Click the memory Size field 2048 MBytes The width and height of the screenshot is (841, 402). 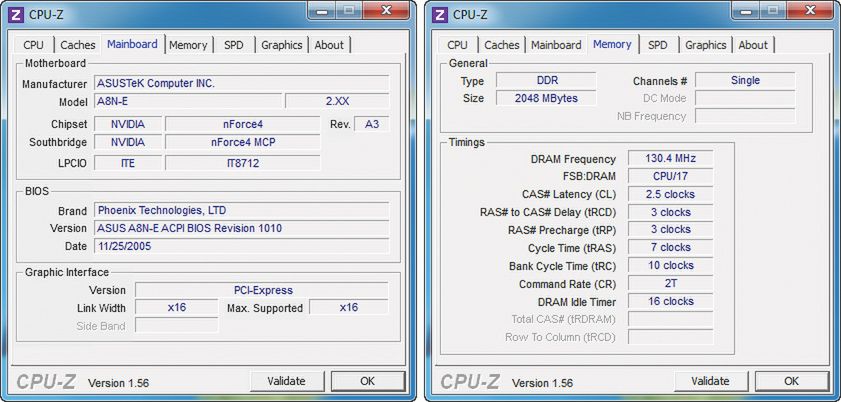(546, 98)
